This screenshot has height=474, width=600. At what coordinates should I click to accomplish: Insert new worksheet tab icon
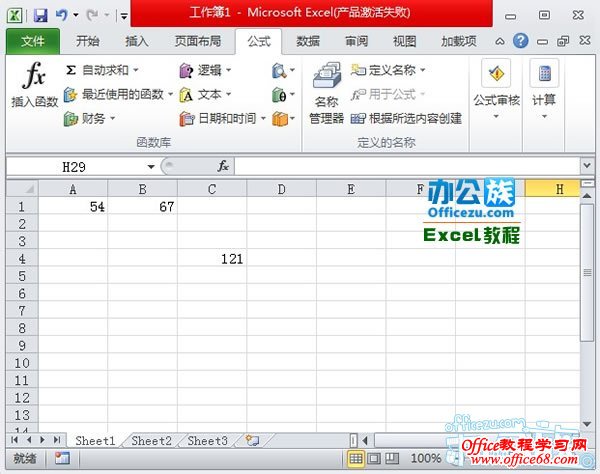(x=252, y=440)
